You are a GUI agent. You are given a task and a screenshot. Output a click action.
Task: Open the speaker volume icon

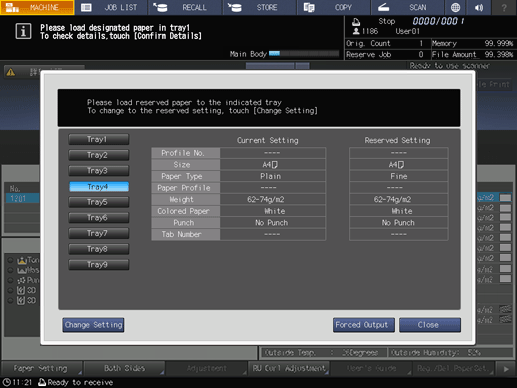(479, 7)
